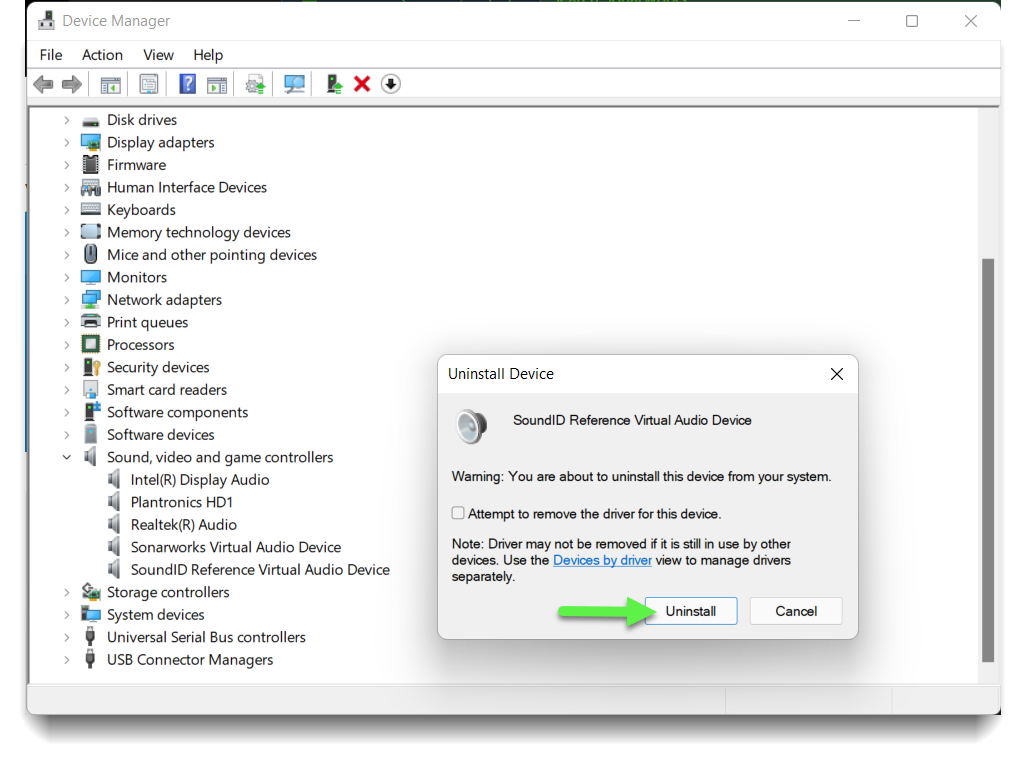
Task: Open the Action menu
Action: tap(102, 55)
